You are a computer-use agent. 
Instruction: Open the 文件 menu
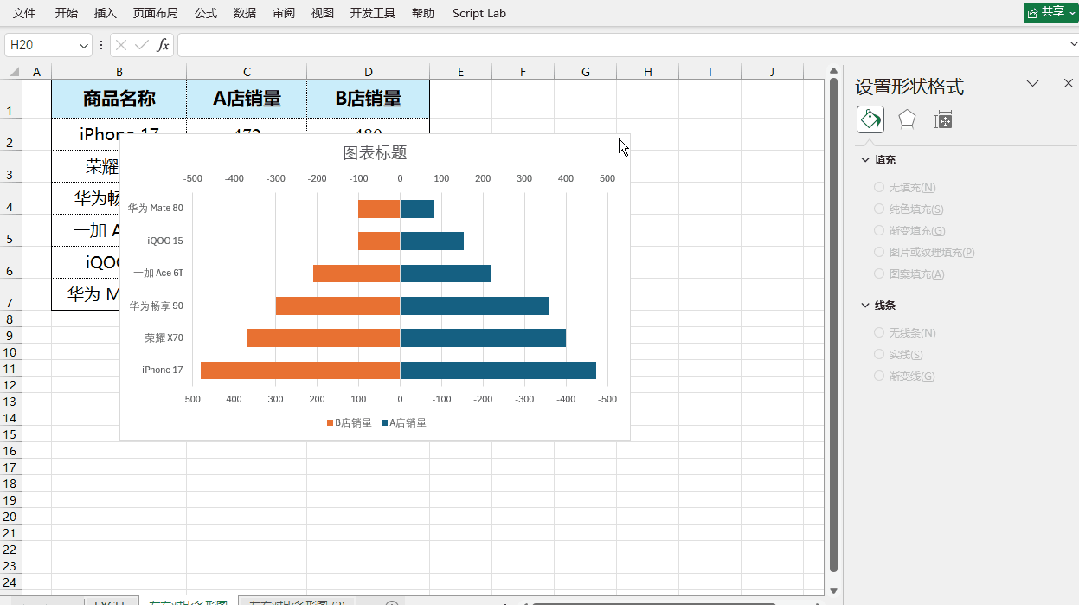[24, 13]
